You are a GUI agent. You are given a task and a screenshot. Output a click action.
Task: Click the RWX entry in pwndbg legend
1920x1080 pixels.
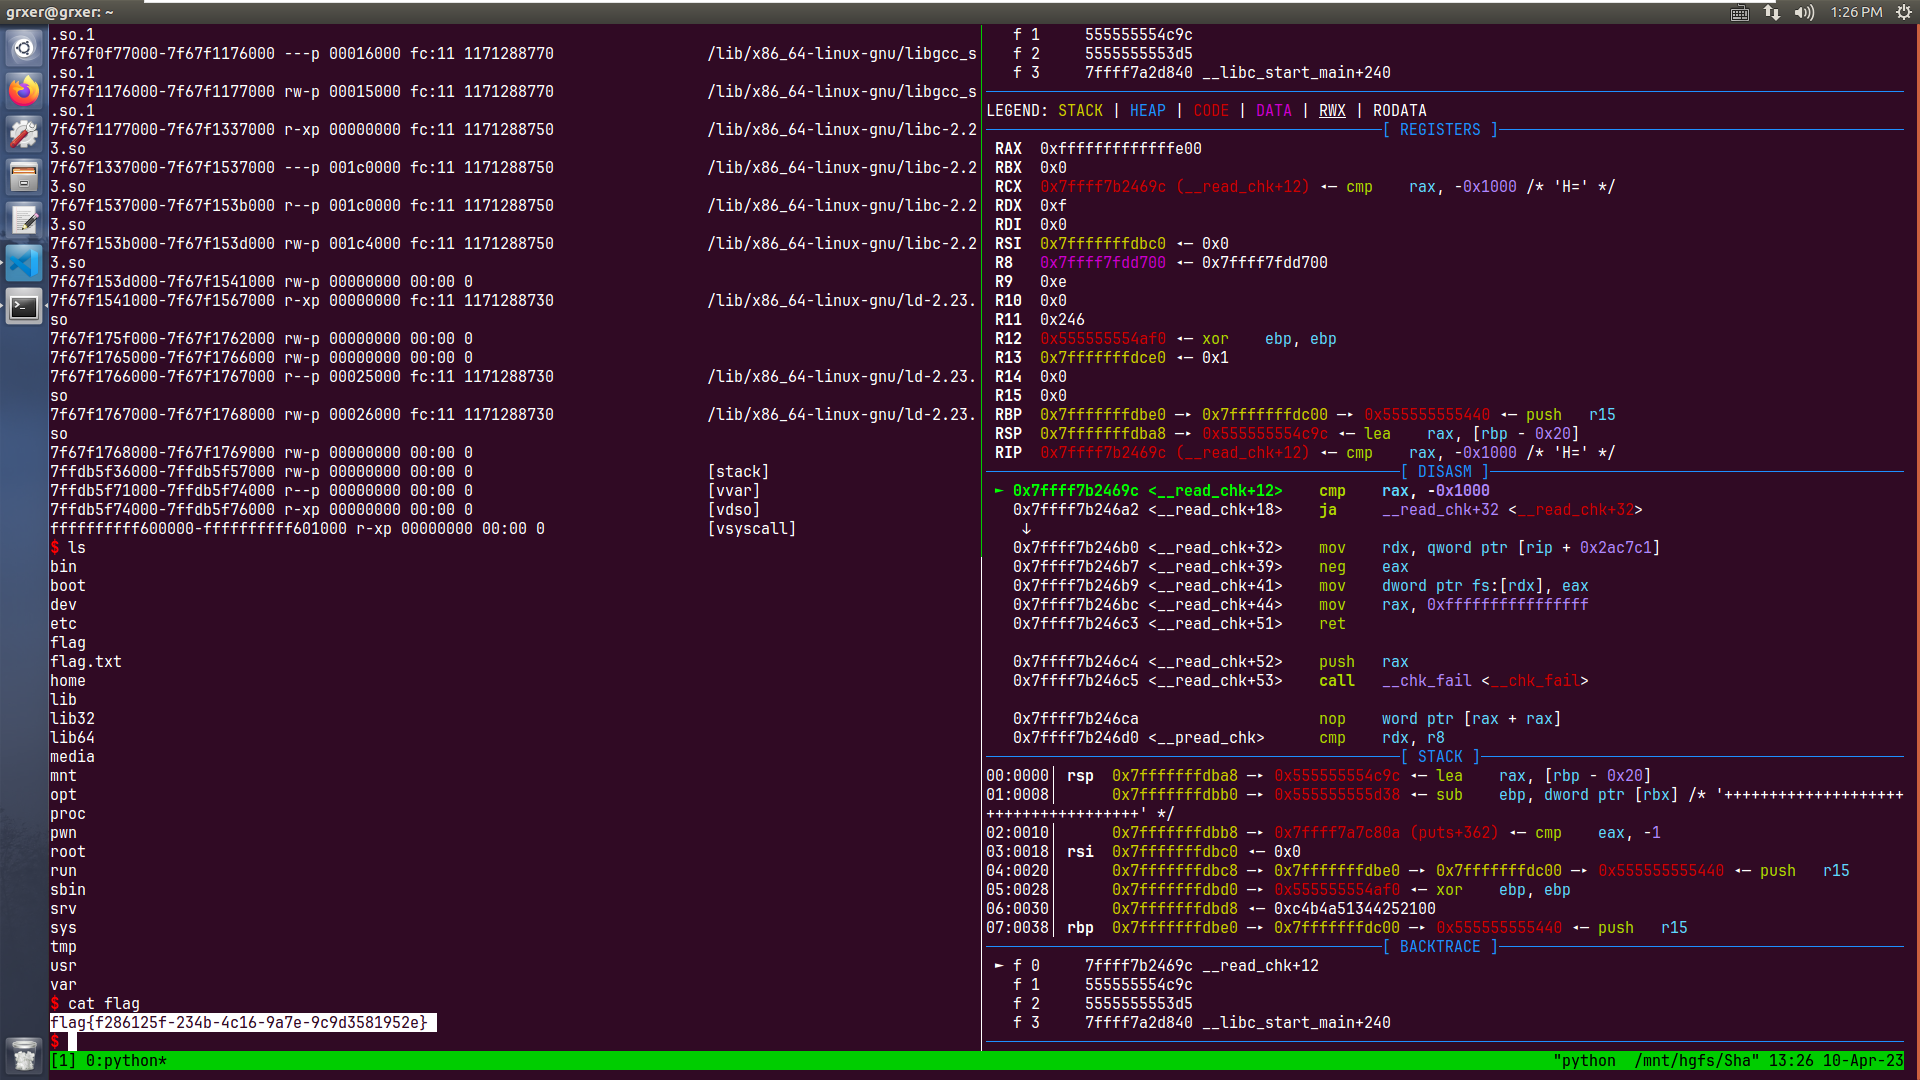coord(1332,111)
